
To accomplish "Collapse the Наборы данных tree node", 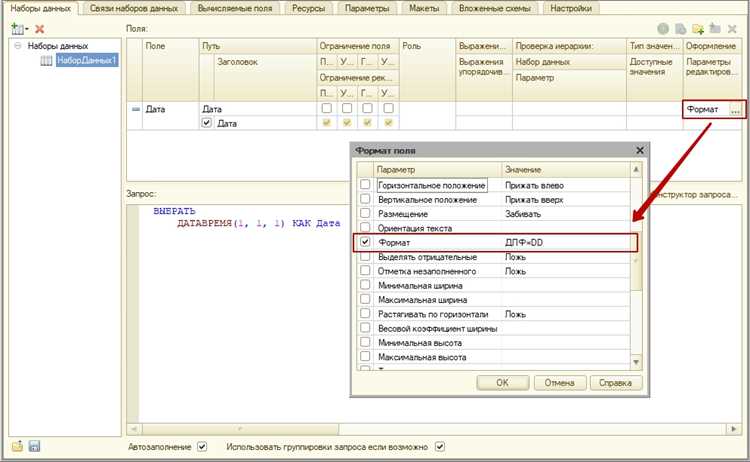I will click(18, 46).
